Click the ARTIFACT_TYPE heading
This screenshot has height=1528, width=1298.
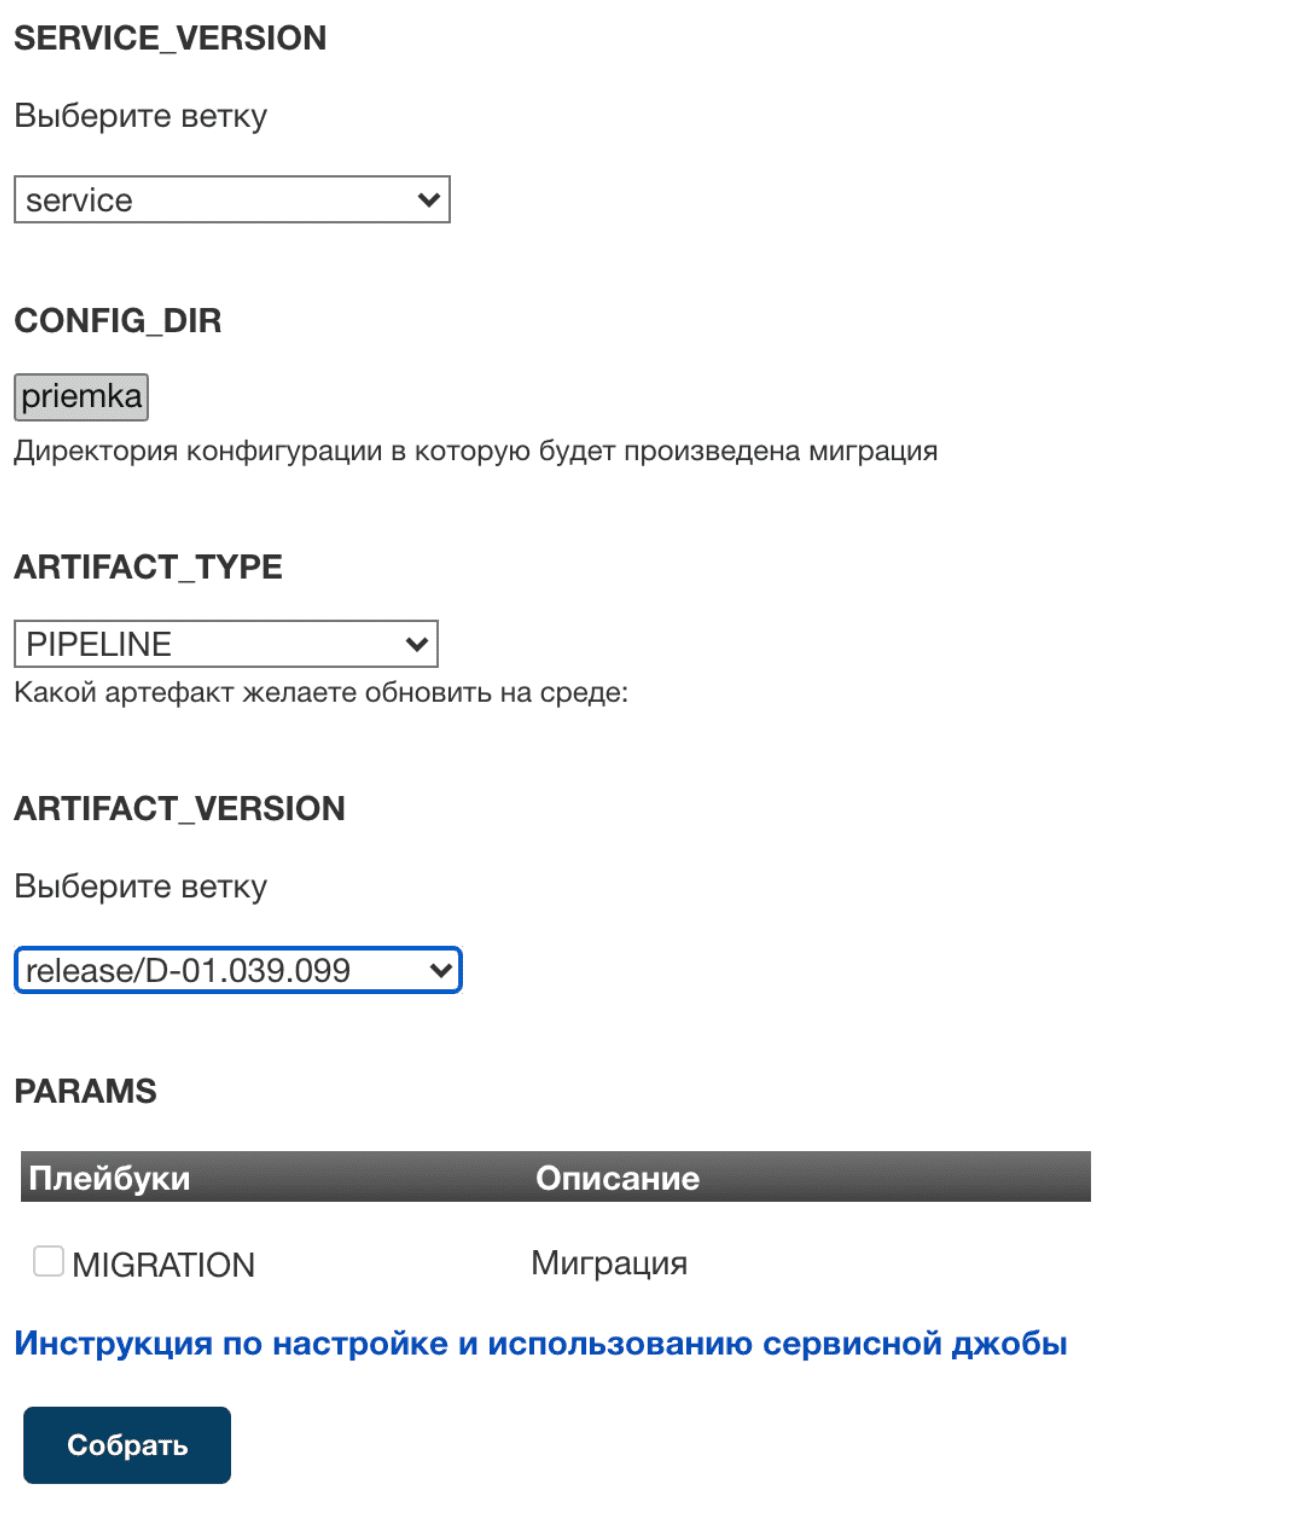click(x=148, y=567)
